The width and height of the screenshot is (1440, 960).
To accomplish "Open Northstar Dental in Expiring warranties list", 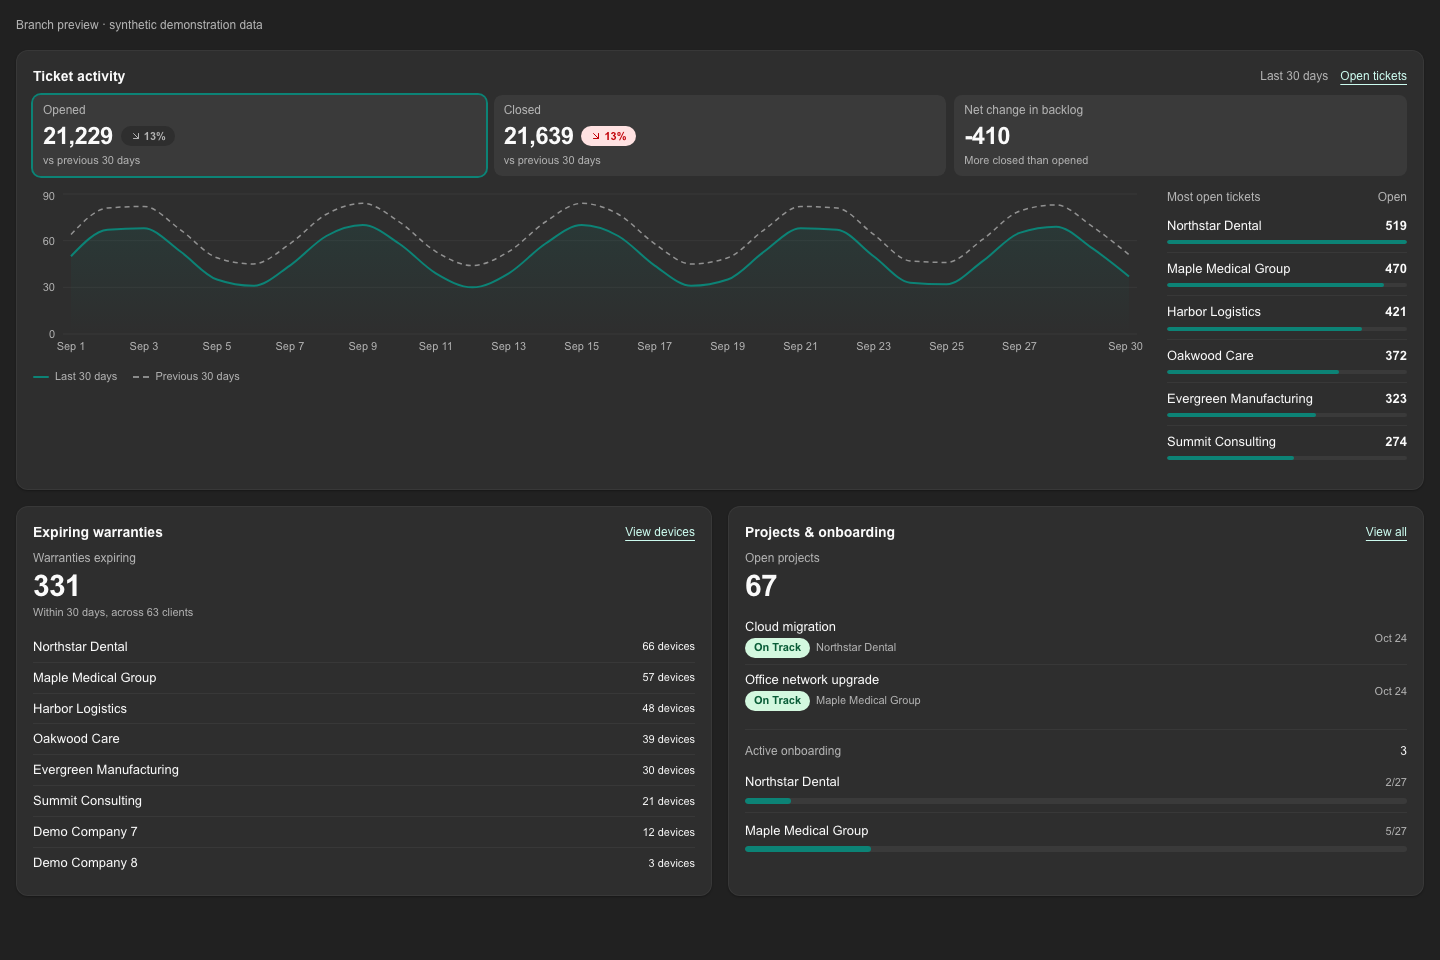I will click(364, 647).
